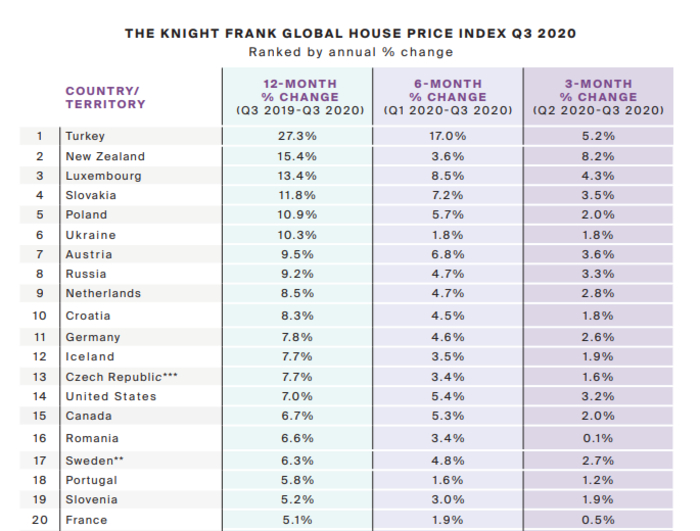Viewport: 700px width, 531px height.
Task: Click Poland's 5.7% 6-month value
Action: [447, 215]
